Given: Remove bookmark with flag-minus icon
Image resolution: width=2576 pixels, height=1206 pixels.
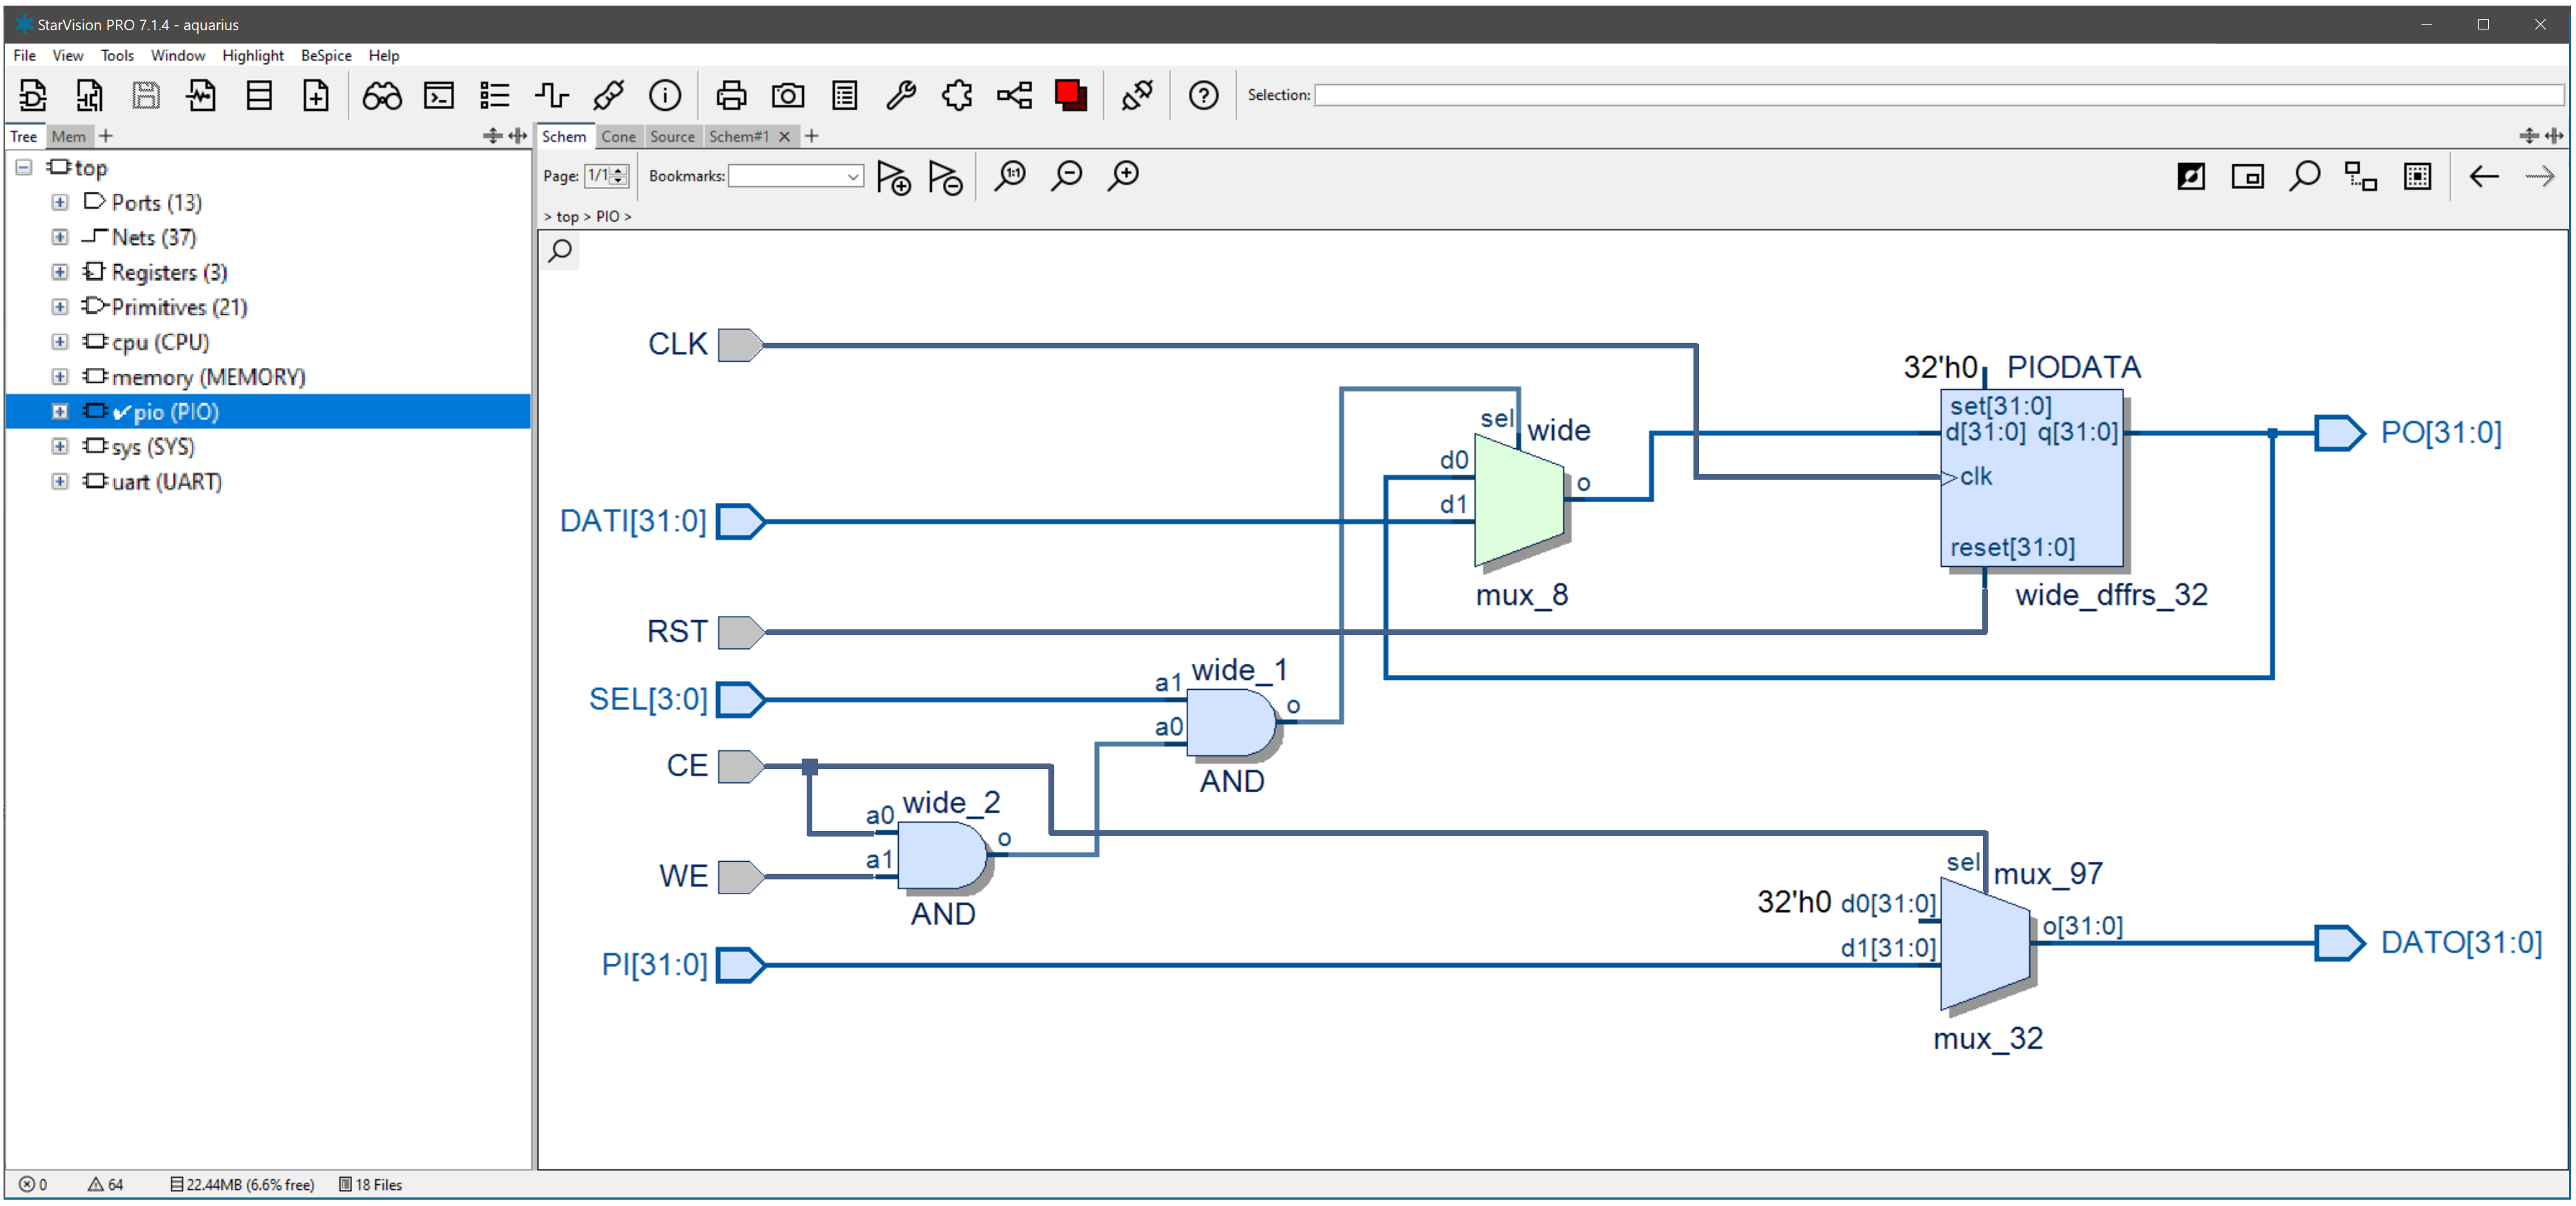Looking at the screenshot, I should coord(945,177).
